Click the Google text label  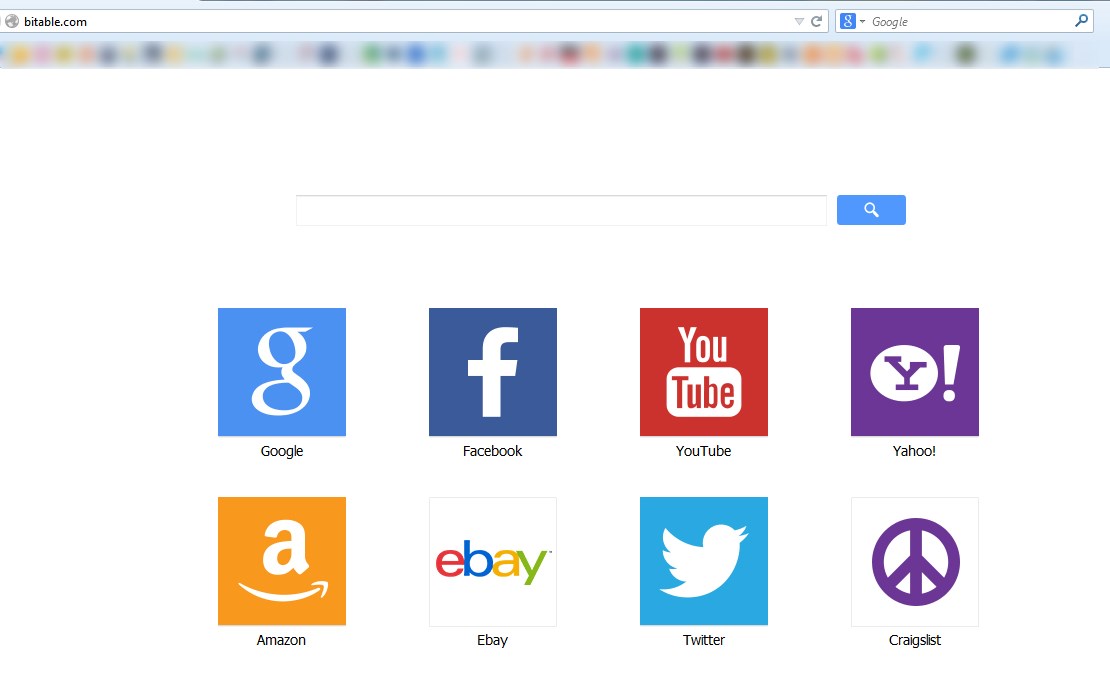(282, 451)
